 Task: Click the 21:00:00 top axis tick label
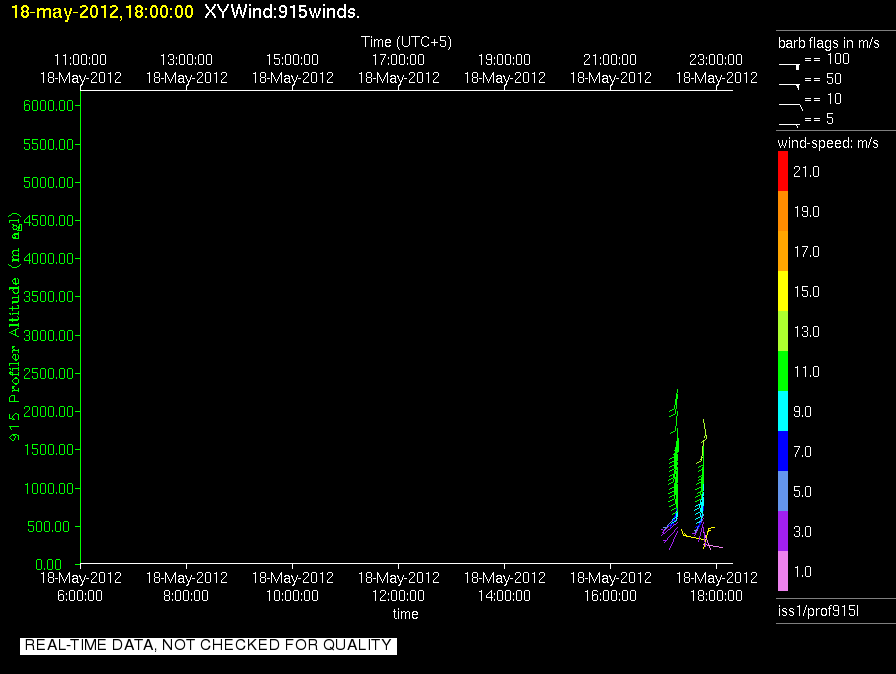coord(610,60)
